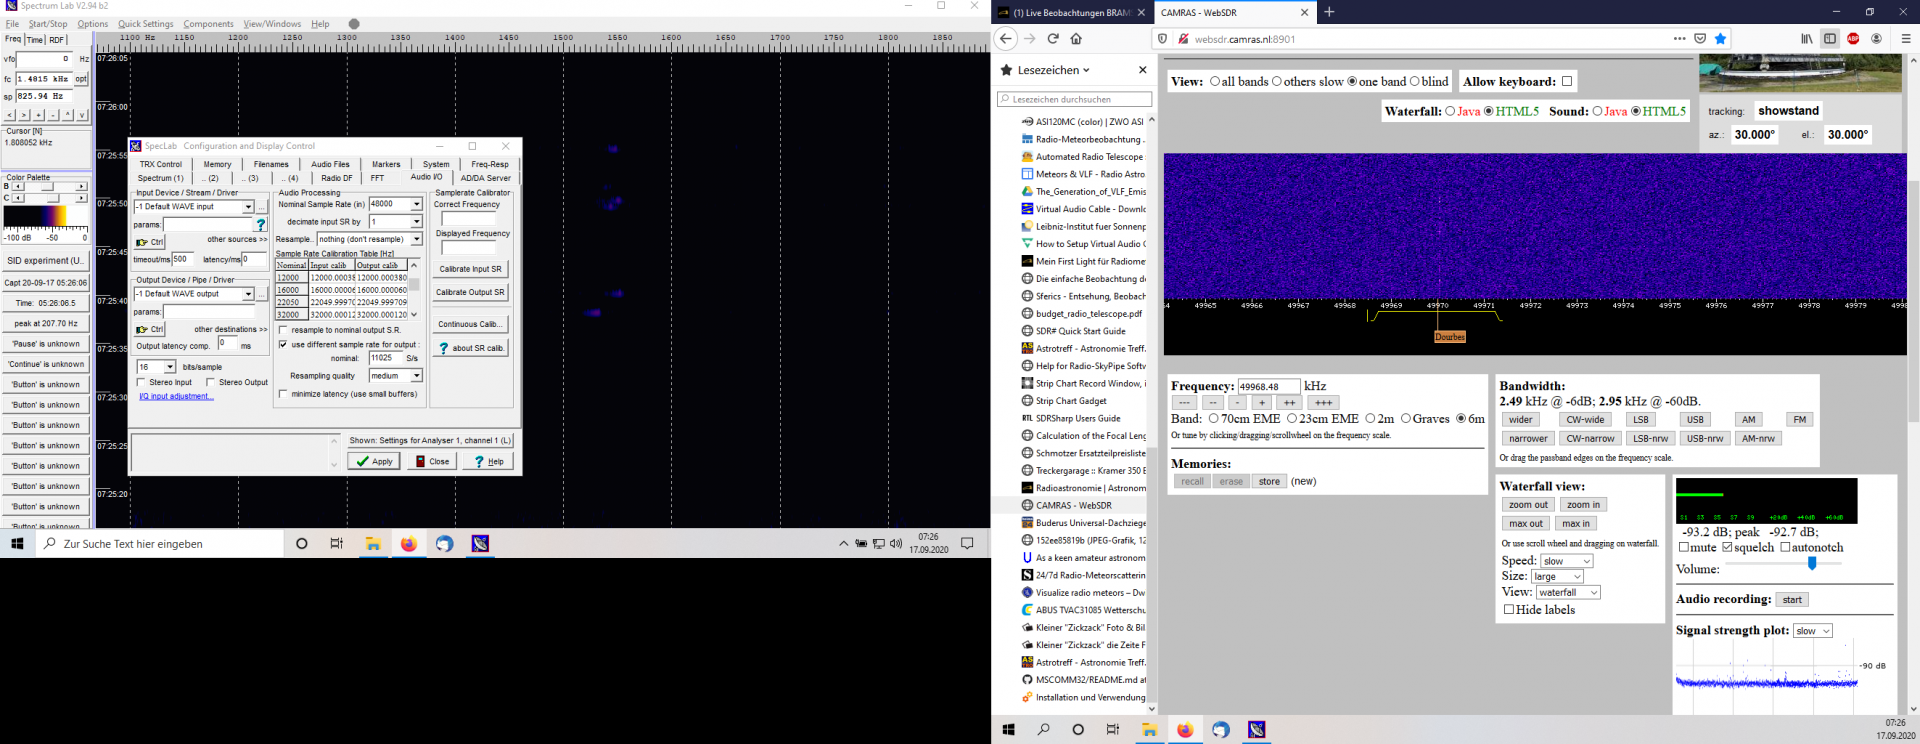Switch to the Radio DF tab

[x=337, y=178]
